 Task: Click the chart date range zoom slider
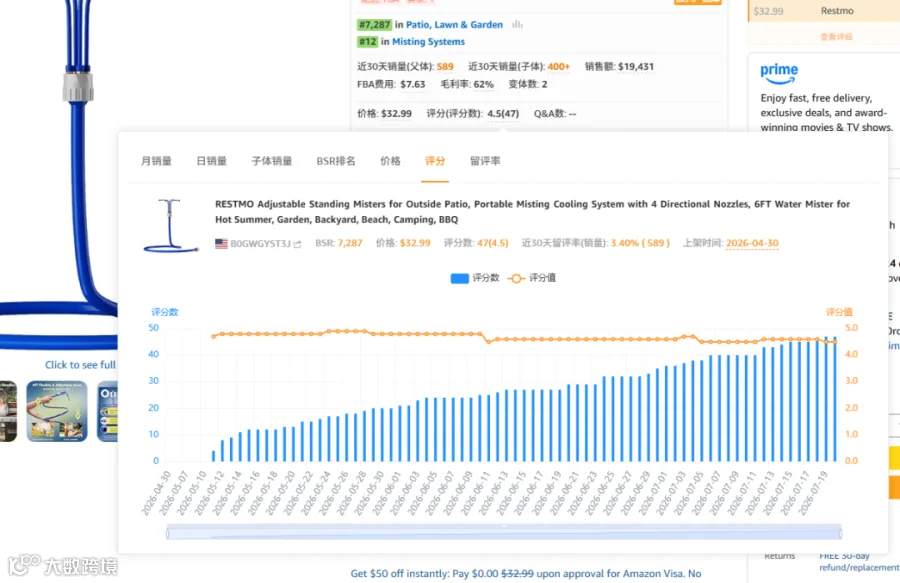(x=504, y=533)
